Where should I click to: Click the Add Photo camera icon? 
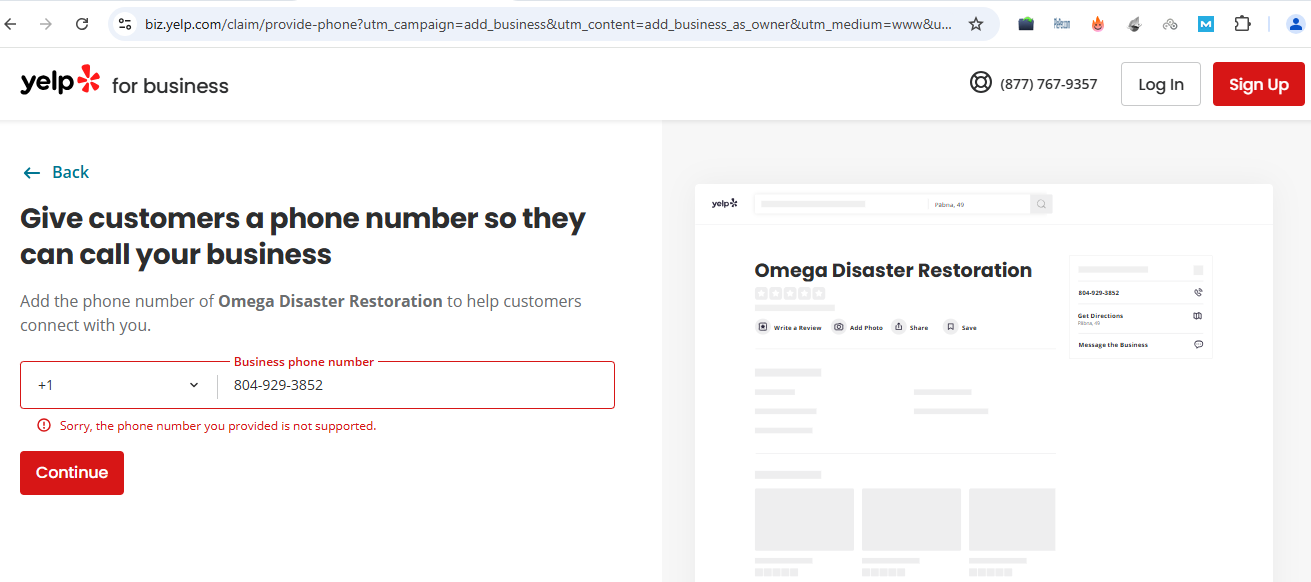click(x=839, y=327)
